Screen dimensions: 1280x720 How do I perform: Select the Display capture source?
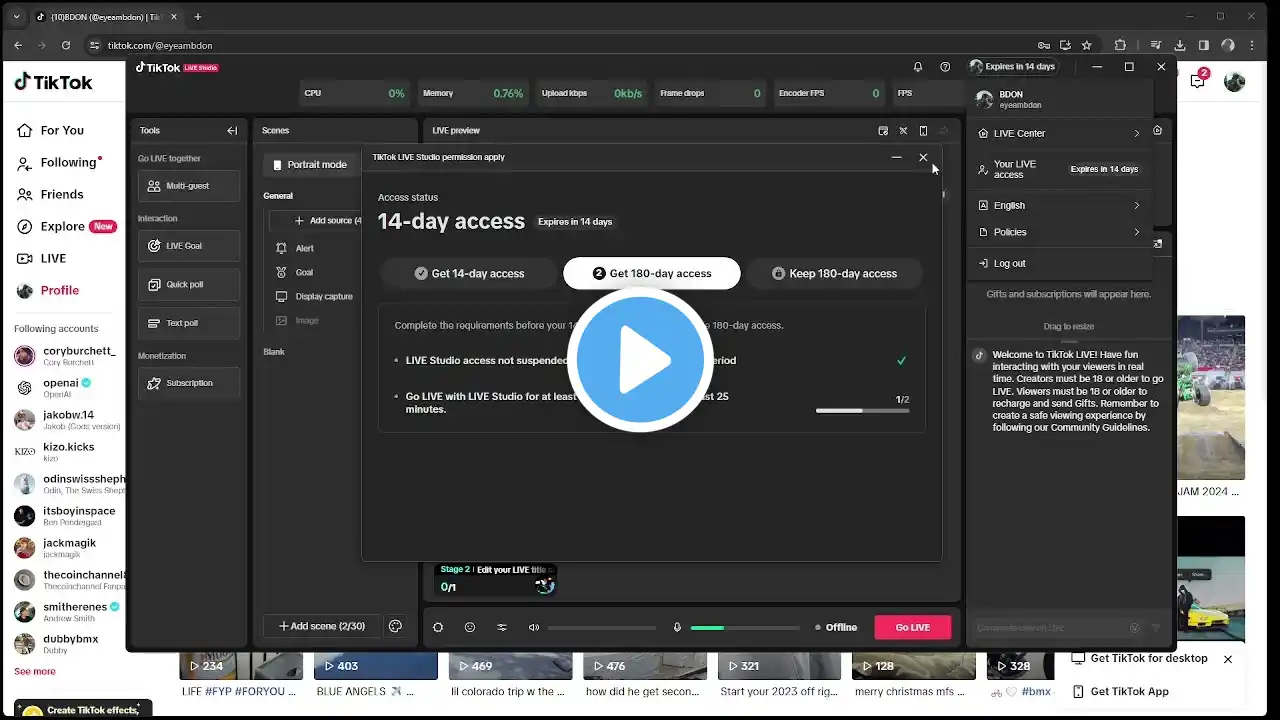coord(314,296)
